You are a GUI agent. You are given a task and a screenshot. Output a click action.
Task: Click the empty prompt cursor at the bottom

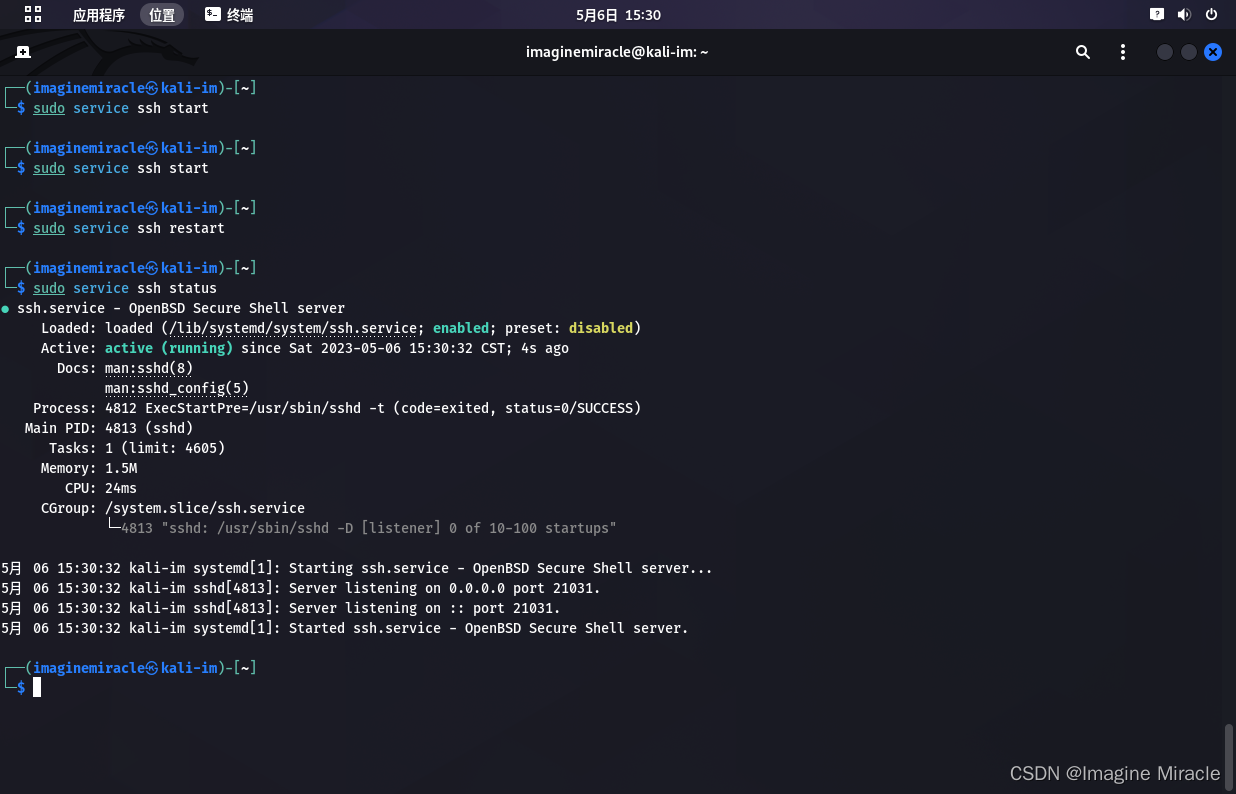[x=37, y=687]
